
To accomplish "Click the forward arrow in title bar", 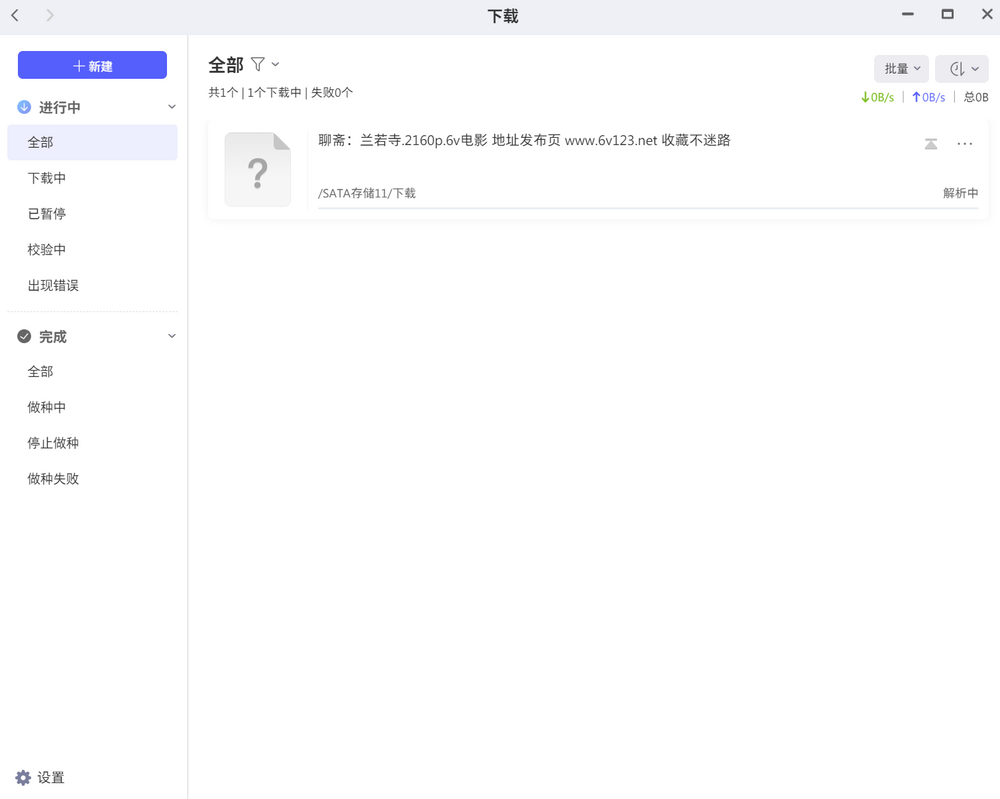I will click(50, 15).
